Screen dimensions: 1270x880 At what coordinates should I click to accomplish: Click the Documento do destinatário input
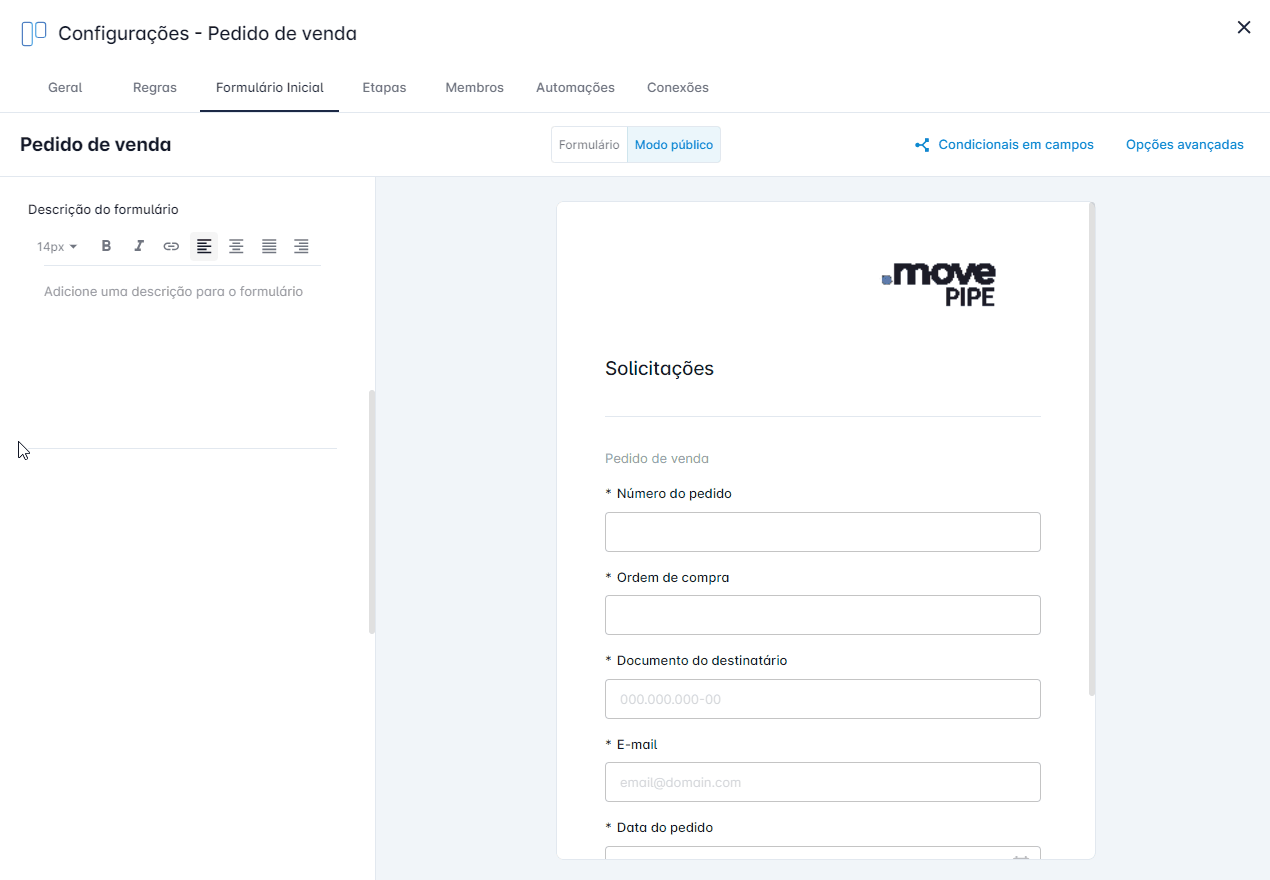(823, 699)
